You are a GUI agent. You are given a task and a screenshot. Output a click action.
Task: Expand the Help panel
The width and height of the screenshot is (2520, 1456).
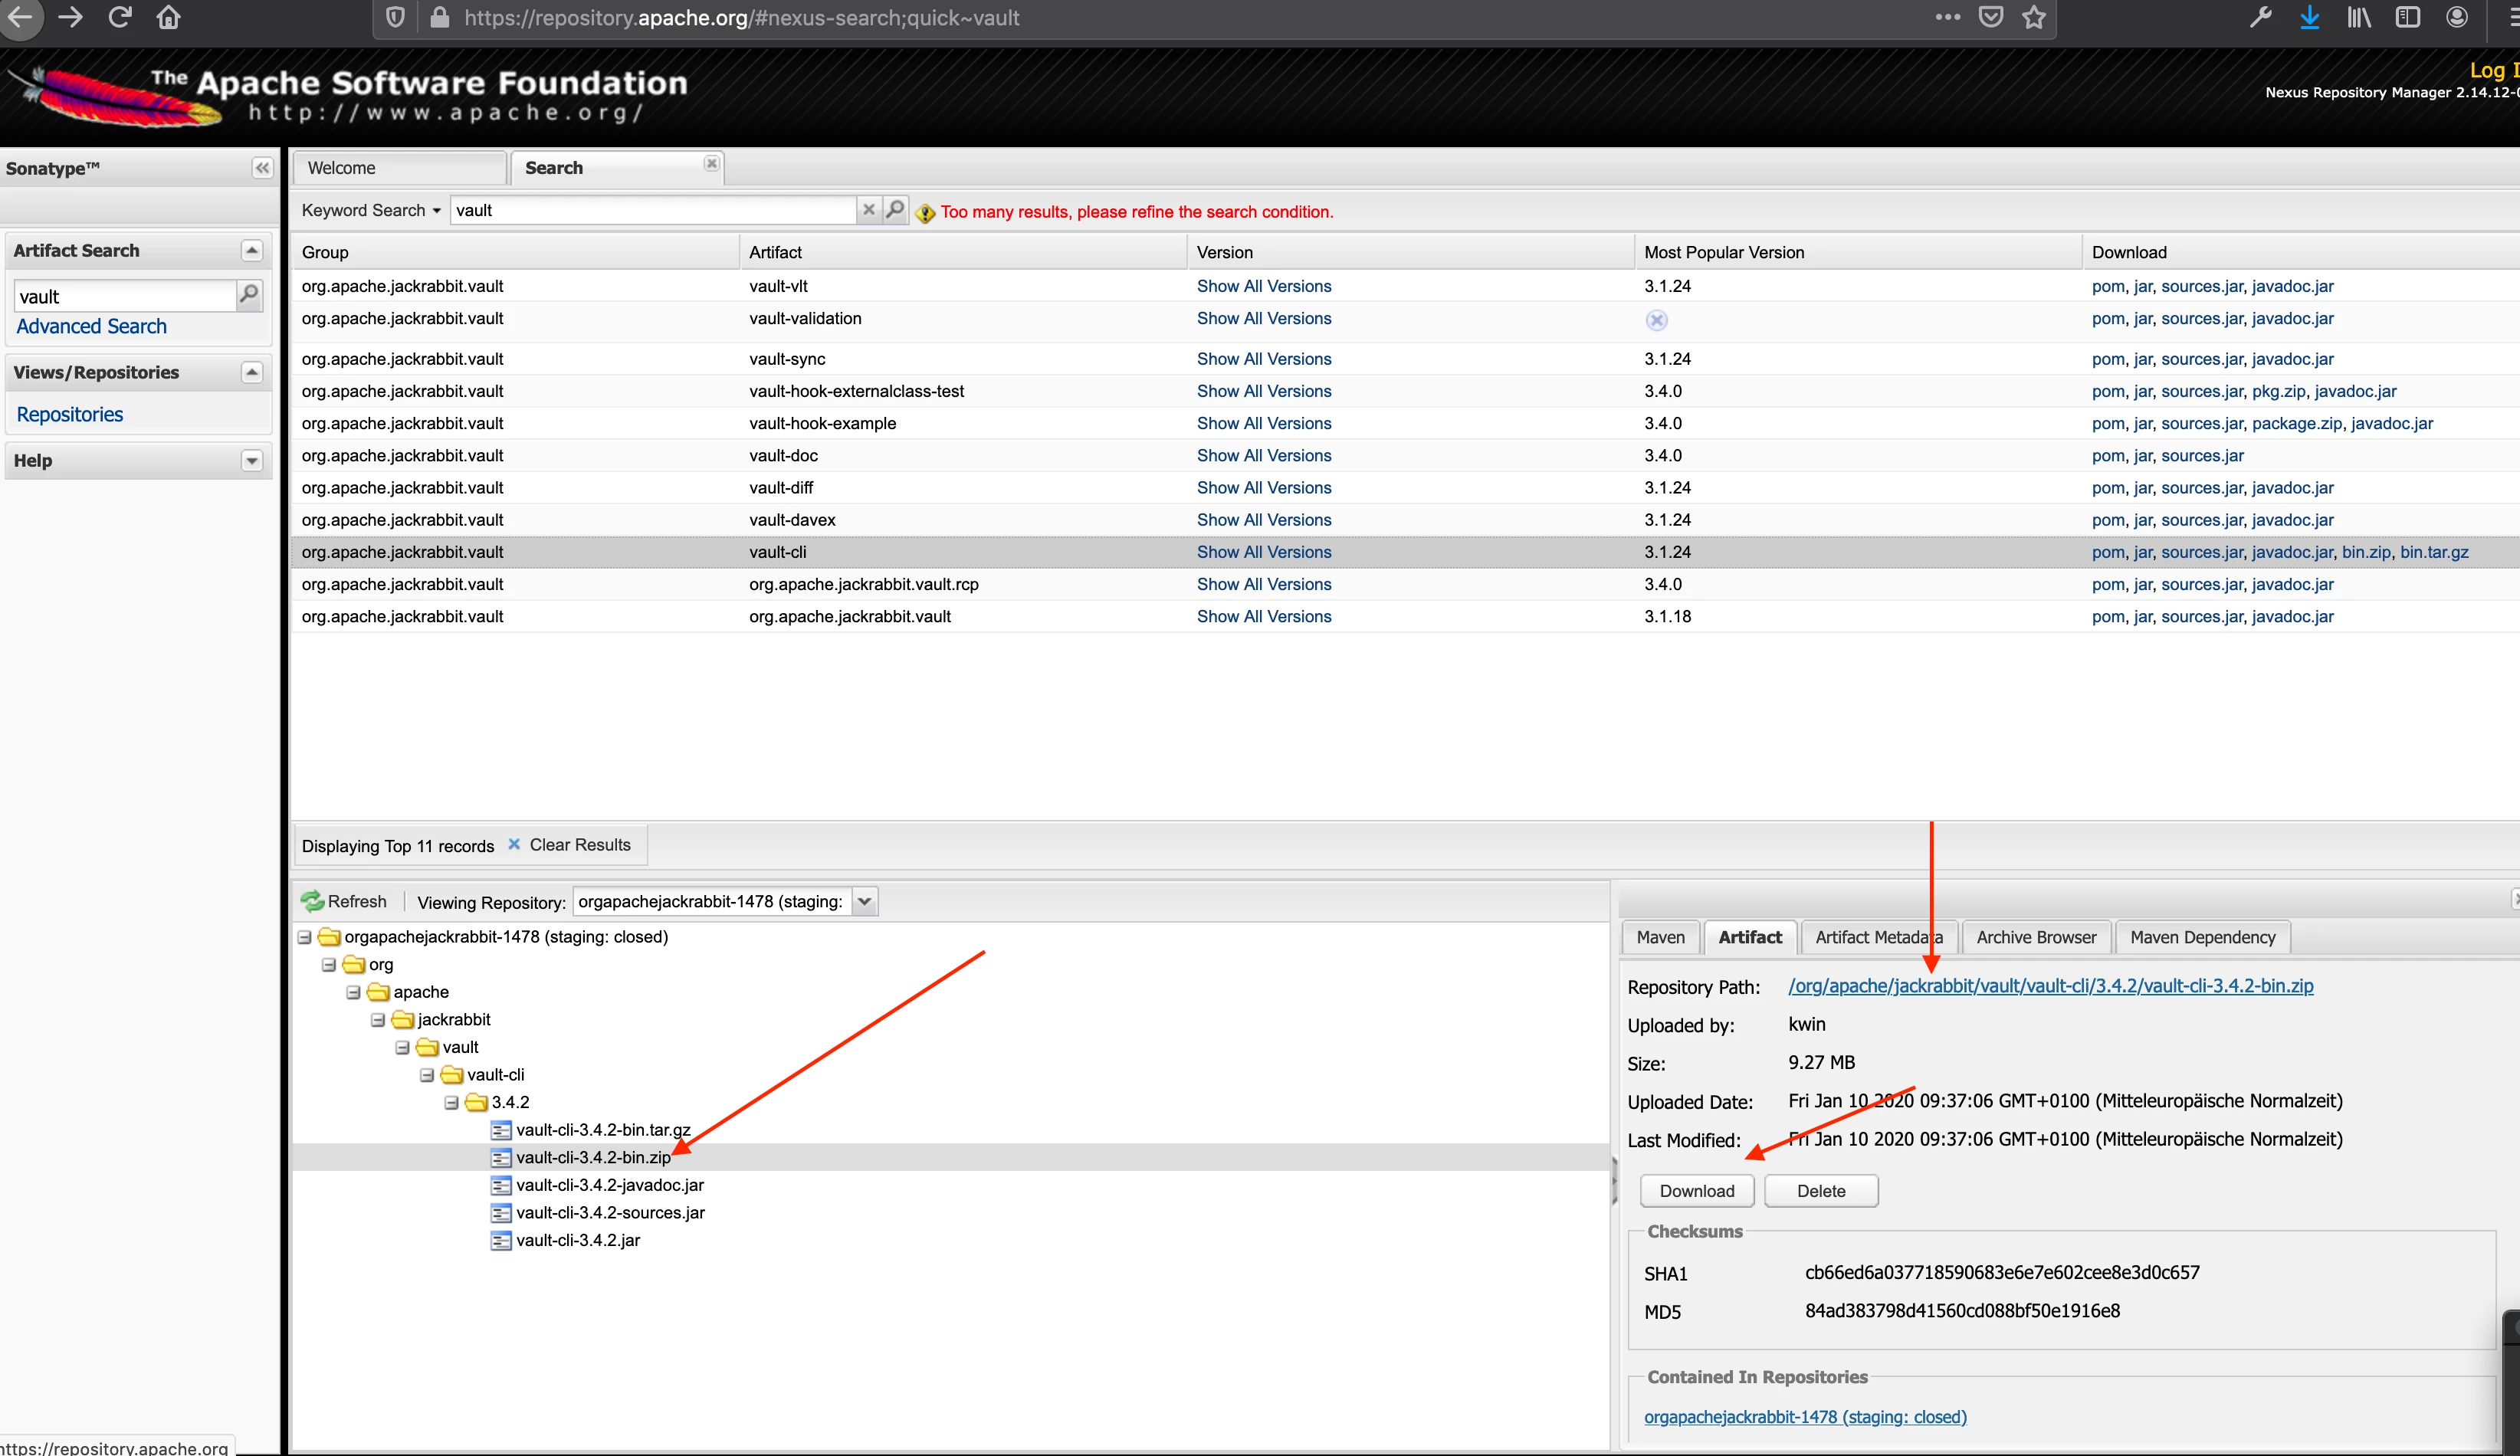[x=252, y=461]
